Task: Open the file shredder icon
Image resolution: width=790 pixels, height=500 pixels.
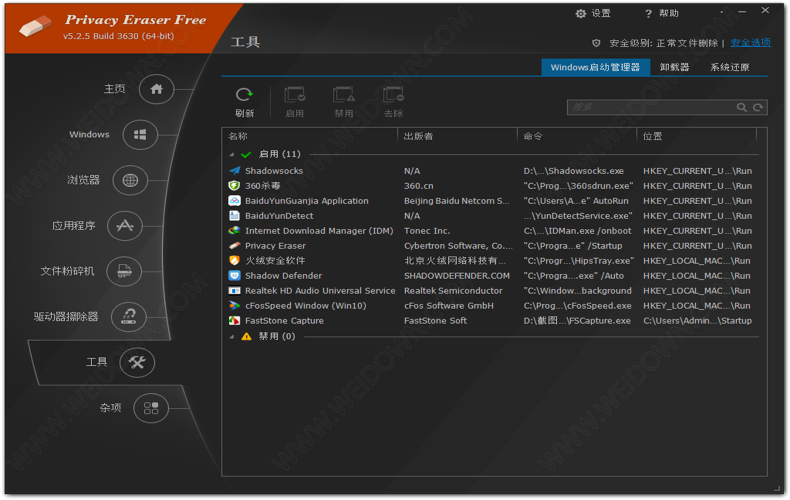Action: tap(124, 271)
